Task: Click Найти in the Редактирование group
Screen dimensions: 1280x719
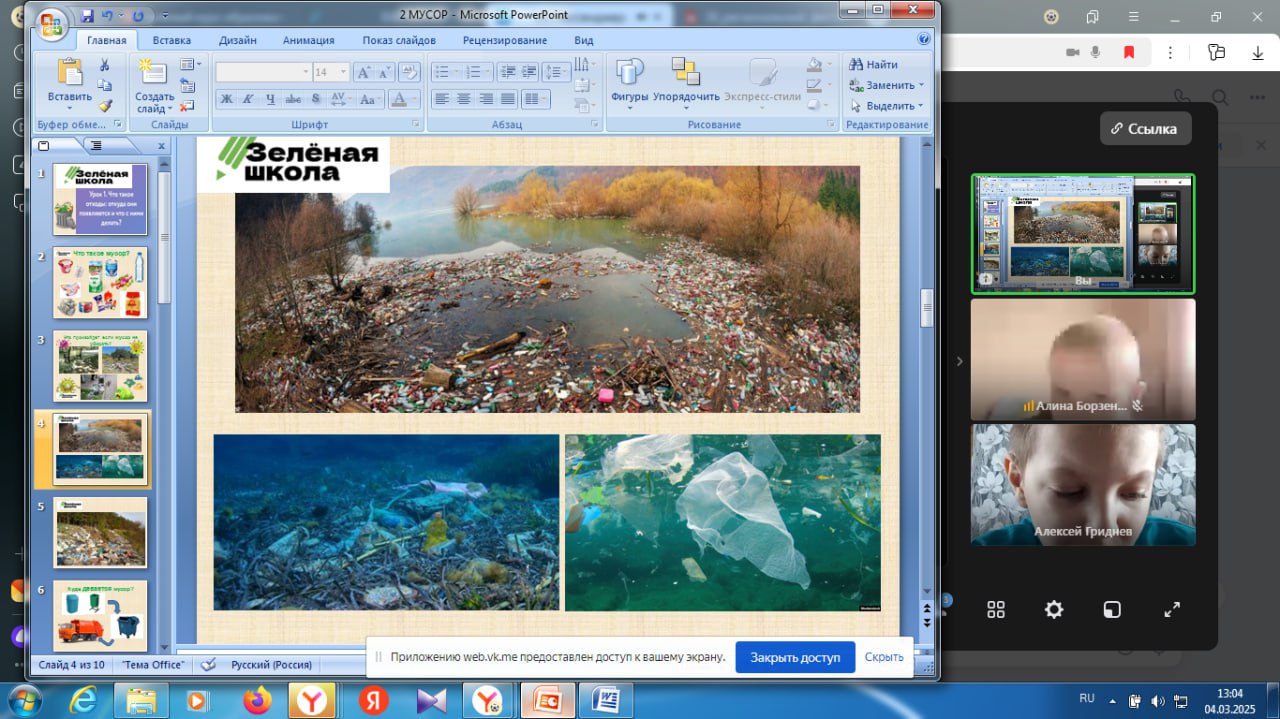Action: coord(874,65)
